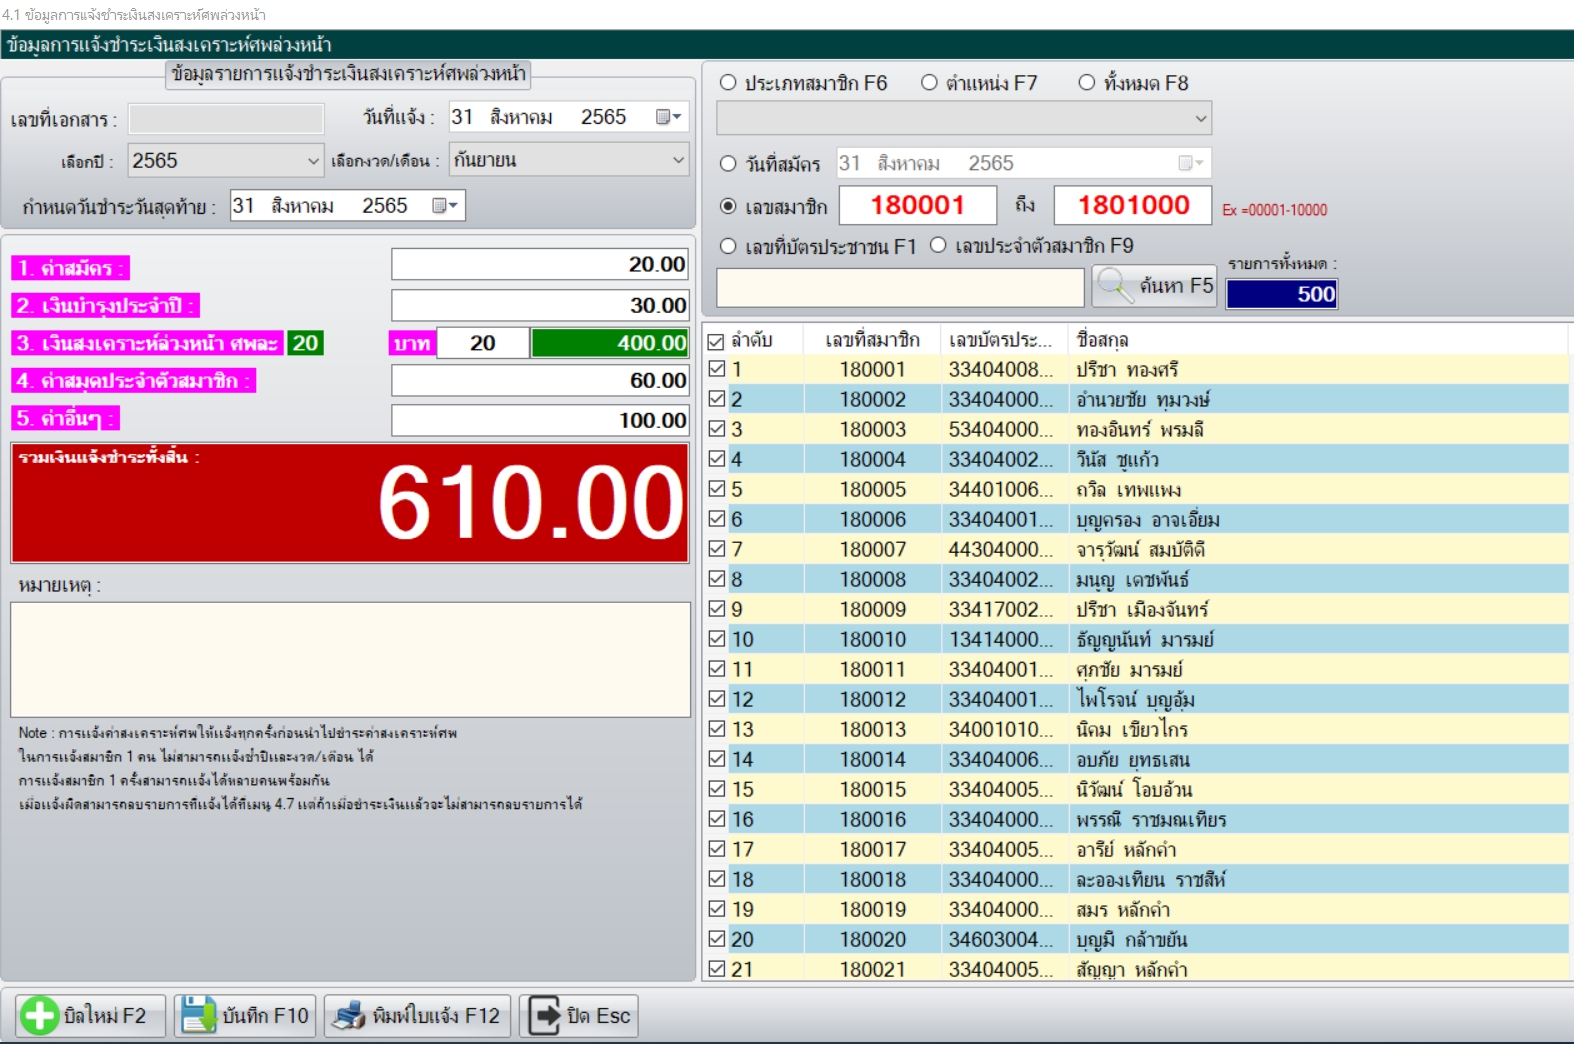Expand the empty member type combo box

point(1200,119)
